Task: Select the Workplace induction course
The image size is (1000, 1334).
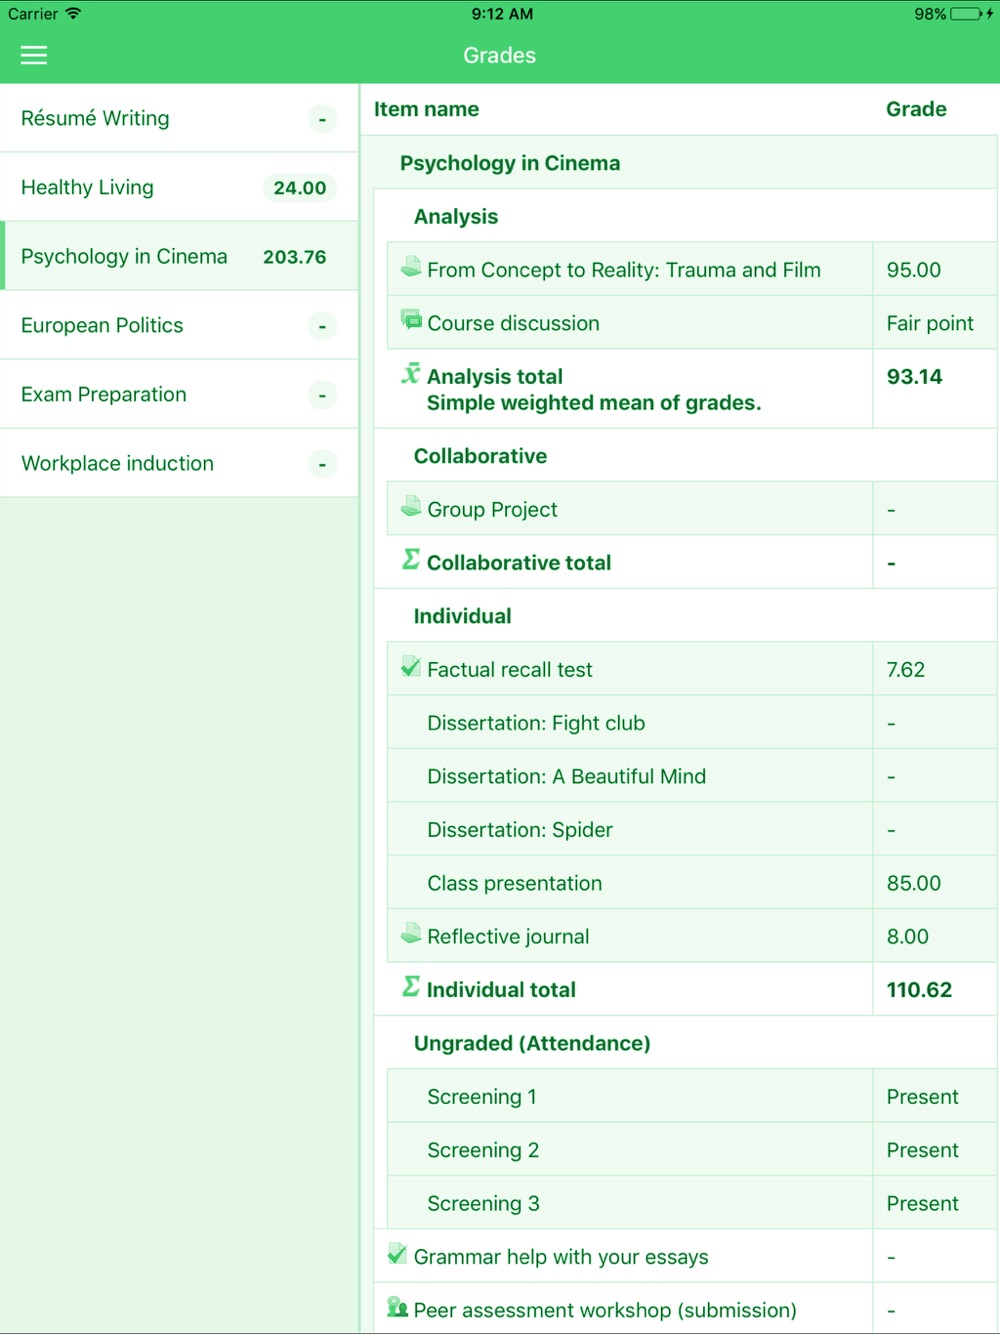Action: [x=179, y=463]
